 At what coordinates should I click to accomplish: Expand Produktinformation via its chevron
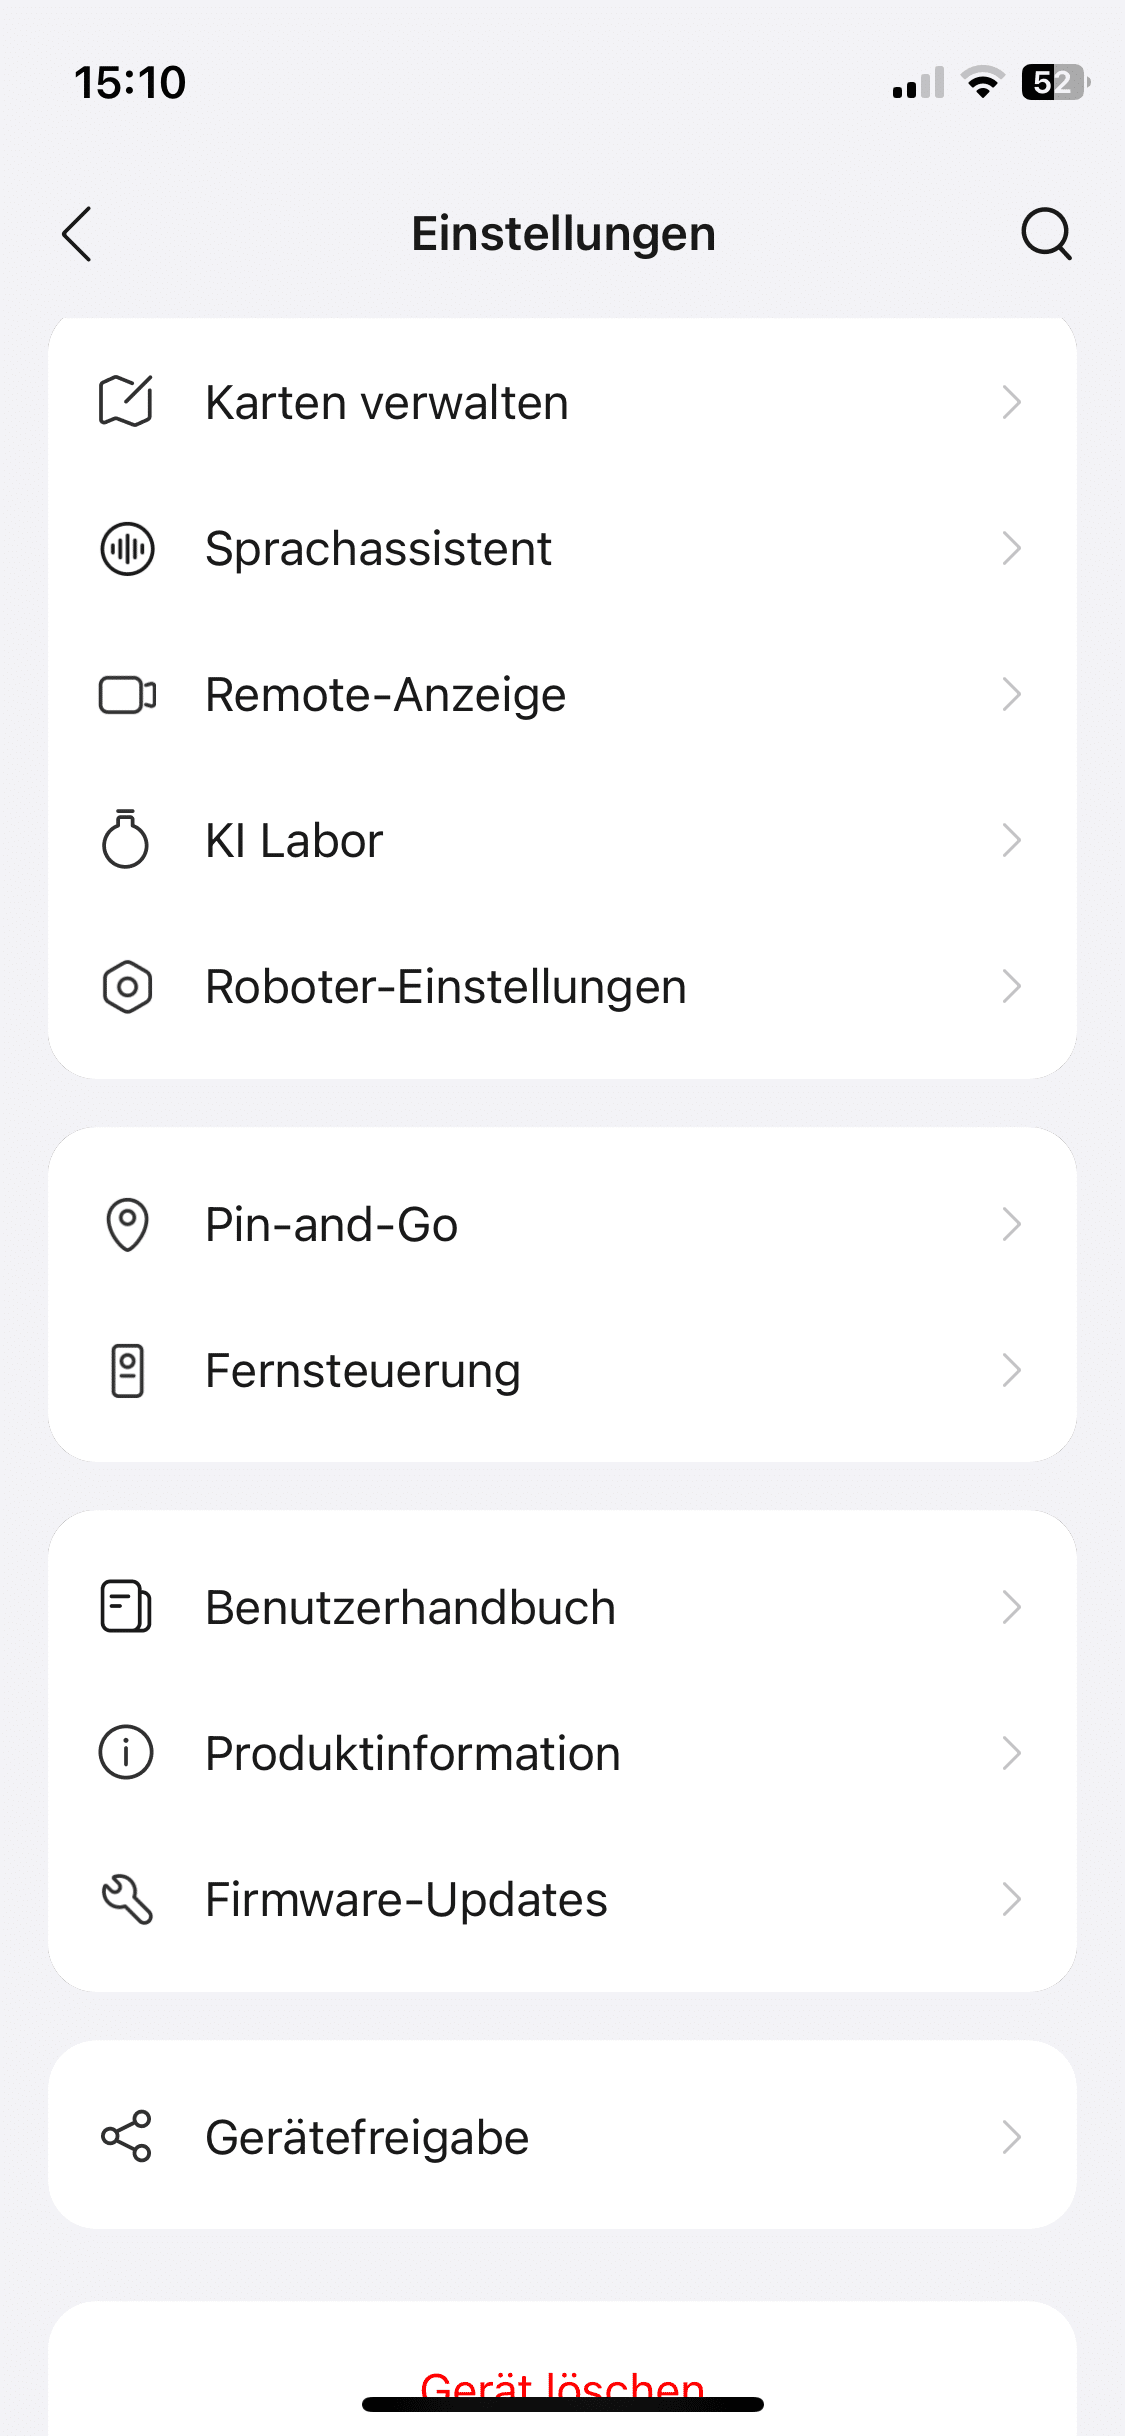tap(1011, 1753)
